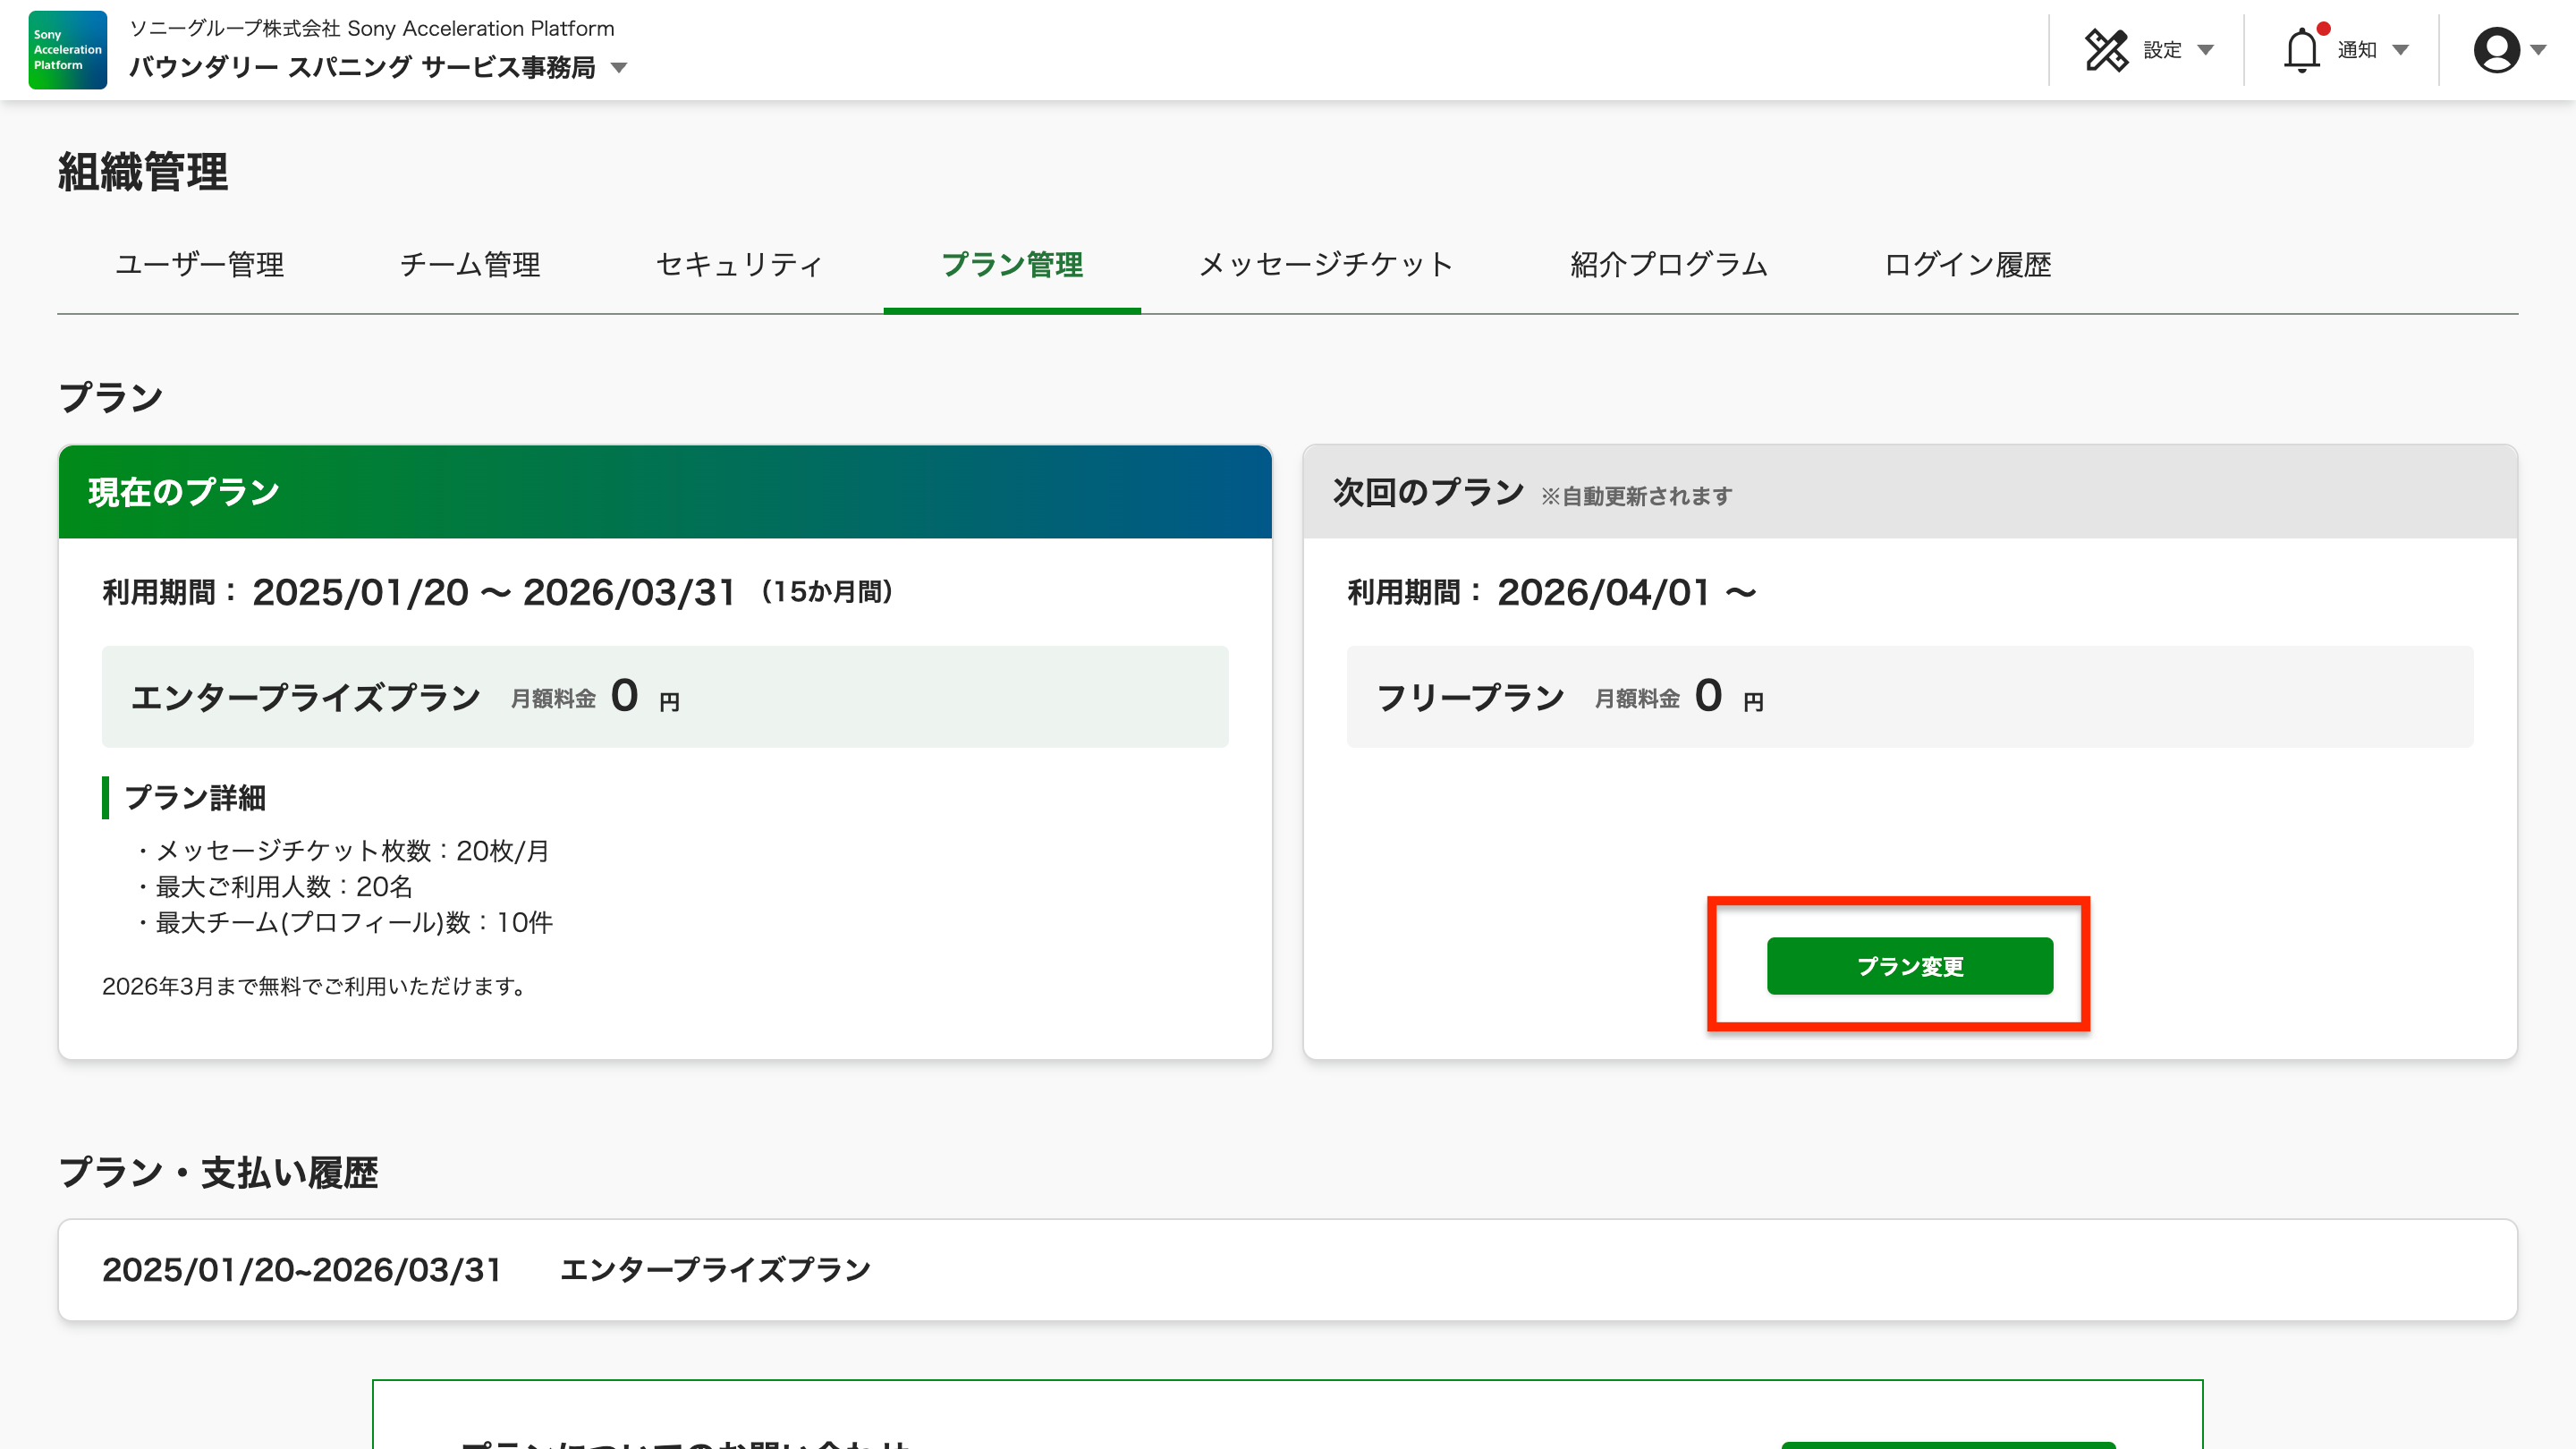This screenshot has height=1449, width=2576.
Task: Open the 紹介プログラム tab
Action: (x=1668, y=266)
